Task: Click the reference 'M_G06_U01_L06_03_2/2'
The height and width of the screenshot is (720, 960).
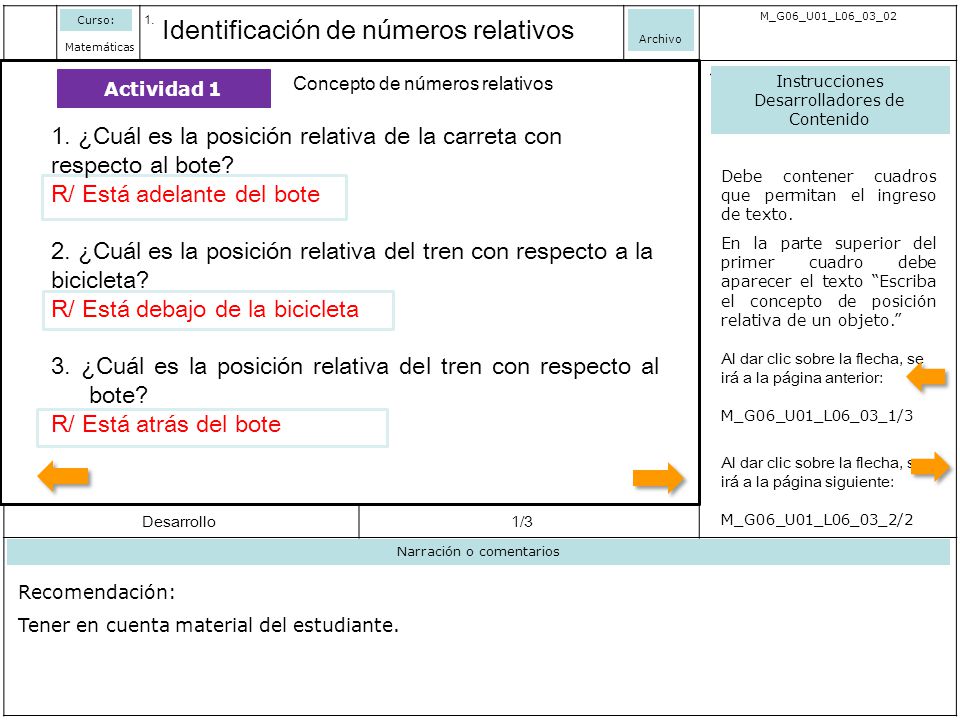Action: [x=817, y=520]
